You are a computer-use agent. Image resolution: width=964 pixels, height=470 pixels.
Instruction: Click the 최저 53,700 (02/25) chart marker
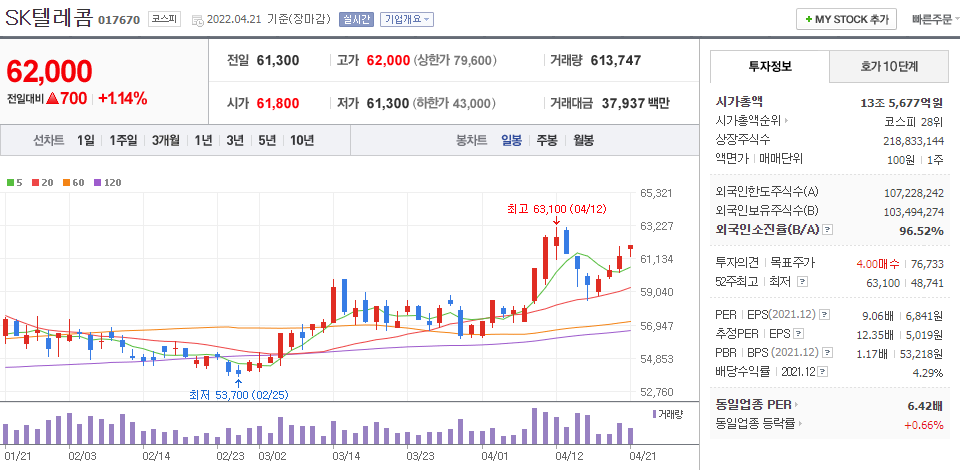[239, 394]
